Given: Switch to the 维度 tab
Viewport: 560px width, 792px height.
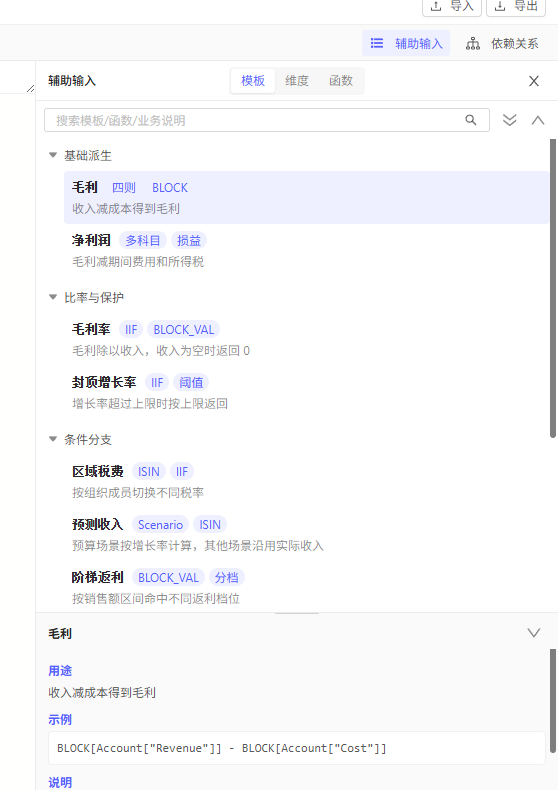Looking at the screenshot, I should 296,81.
